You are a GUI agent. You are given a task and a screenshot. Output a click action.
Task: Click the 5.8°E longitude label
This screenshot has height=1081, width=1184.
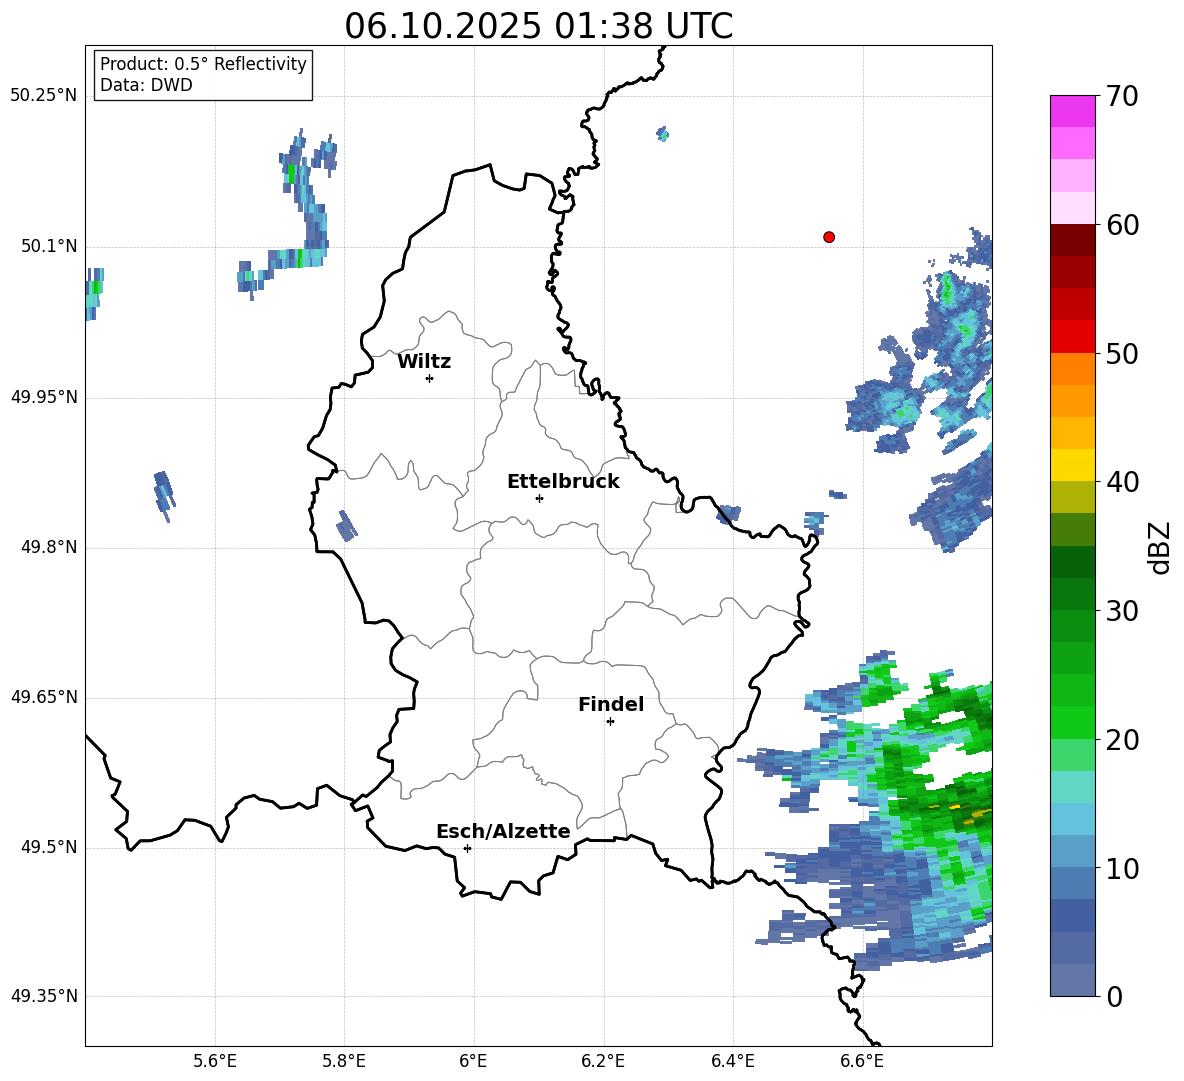point(344,1061)
